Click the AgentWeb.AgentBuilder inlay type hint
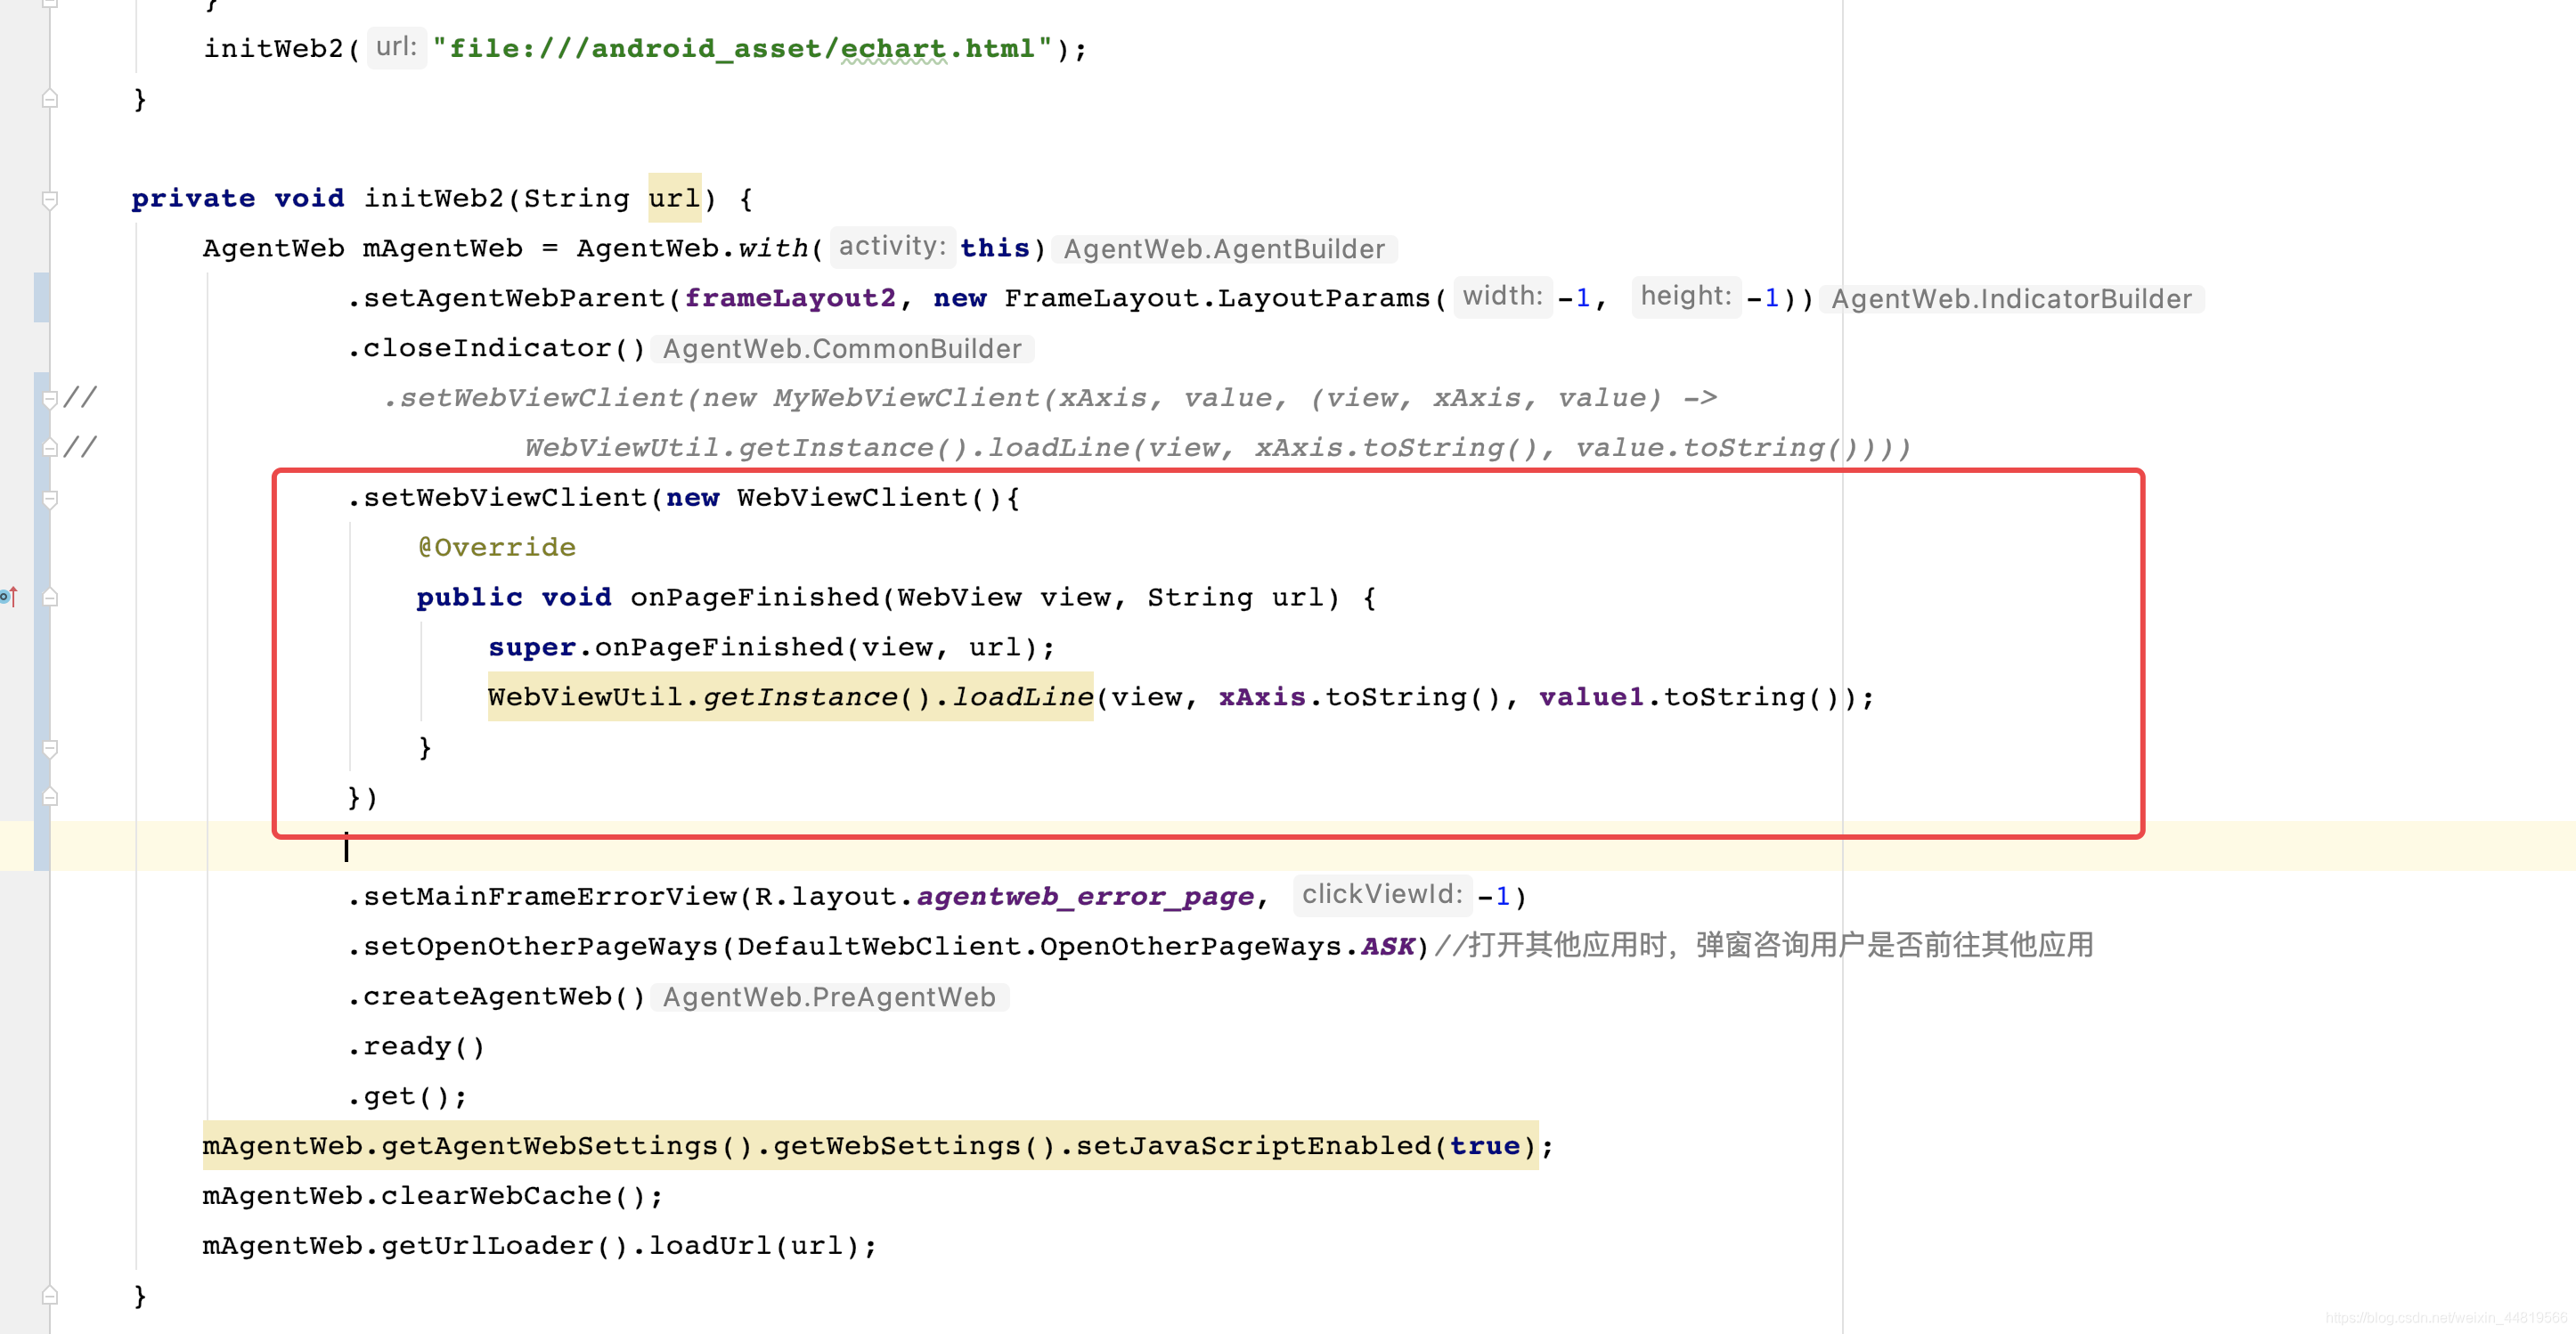 [x=1224, y=249]
